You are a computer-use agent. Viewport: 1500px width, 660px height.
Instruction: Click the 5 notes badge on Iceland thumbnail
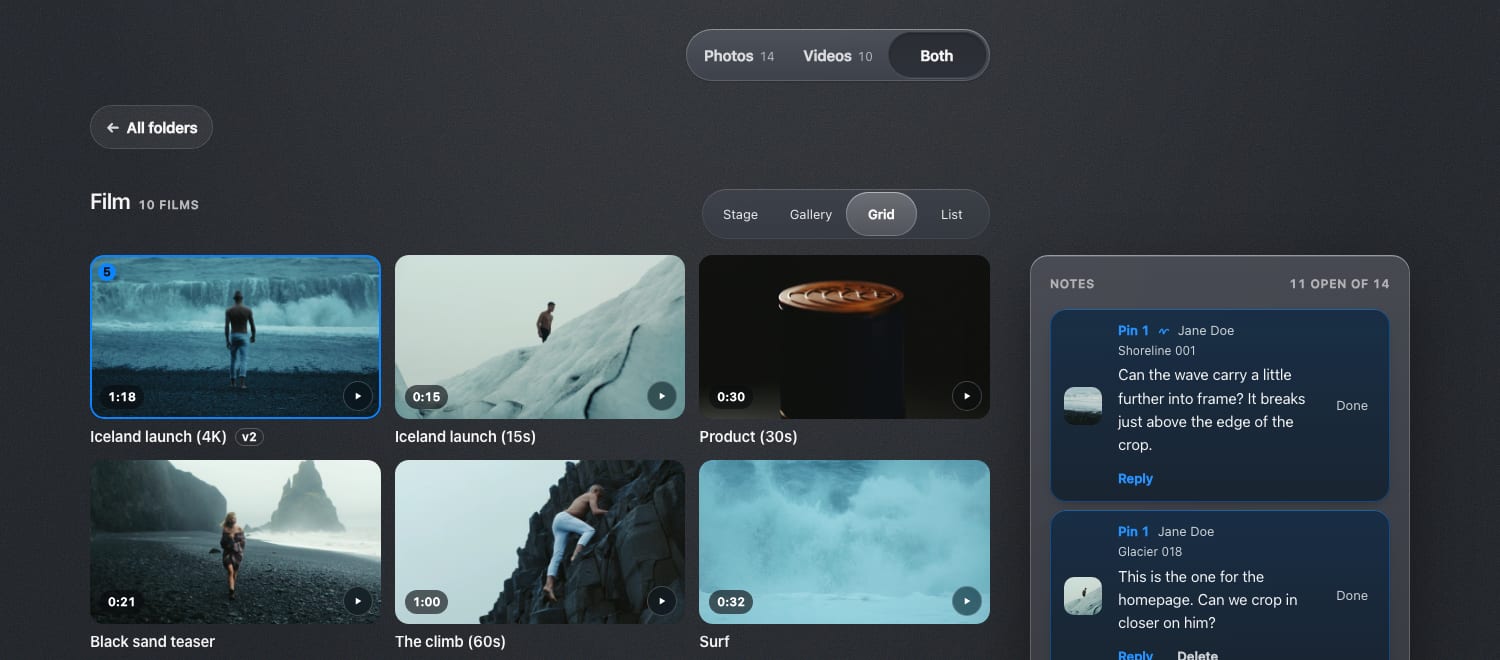(x=108, y=272)
